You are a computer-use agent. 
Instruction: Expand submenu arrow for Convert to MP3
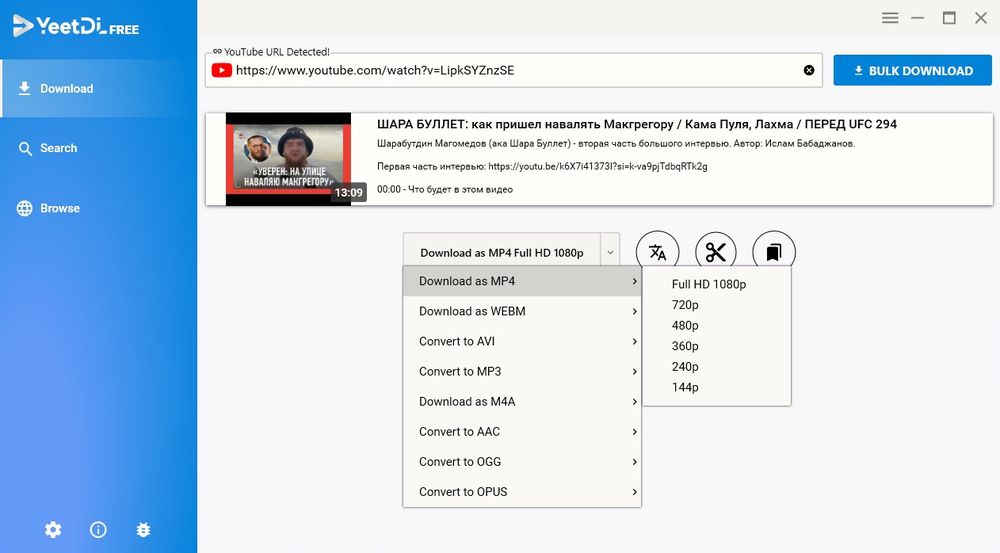click(x=634, y=371)
